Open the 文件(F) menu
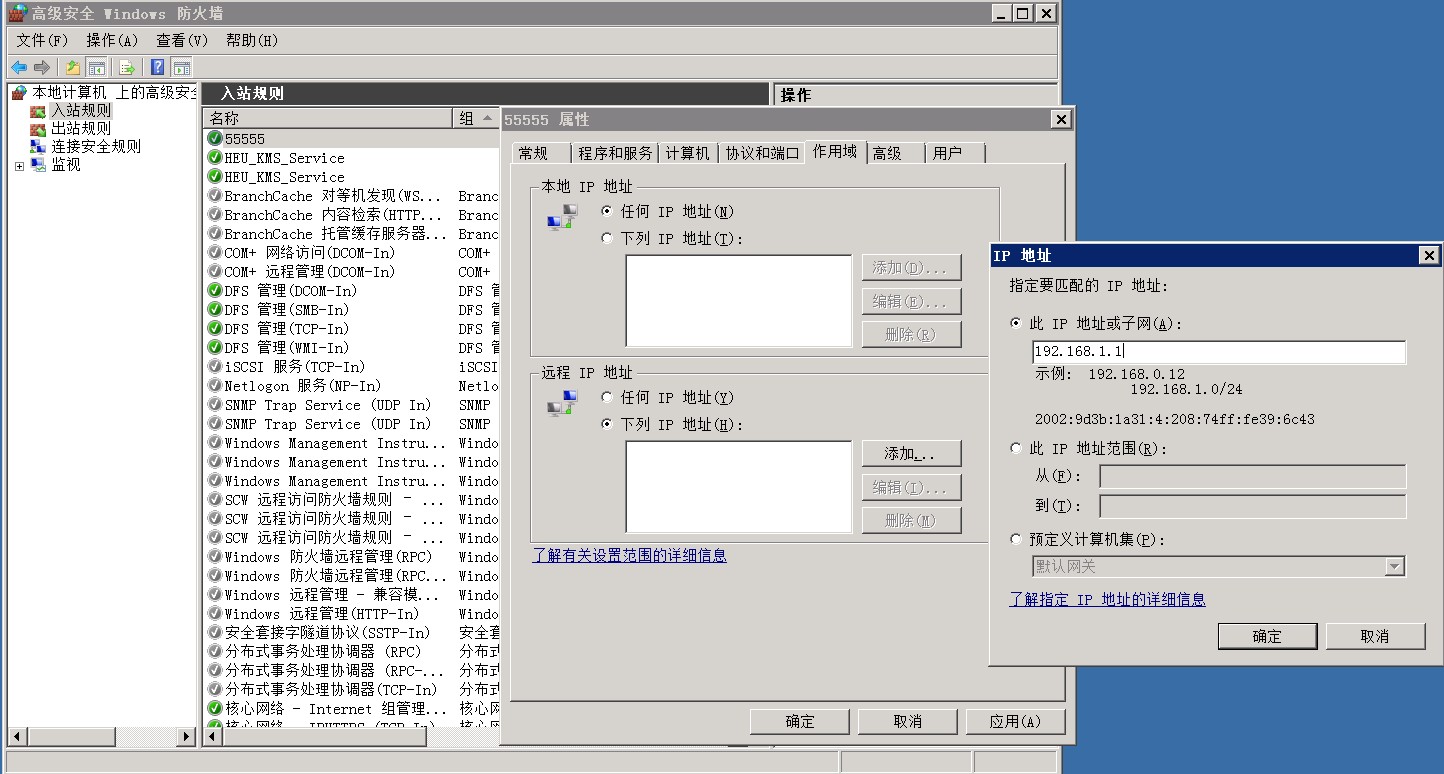The width and height of the screenshot is (1444, 774). point(42,41)
